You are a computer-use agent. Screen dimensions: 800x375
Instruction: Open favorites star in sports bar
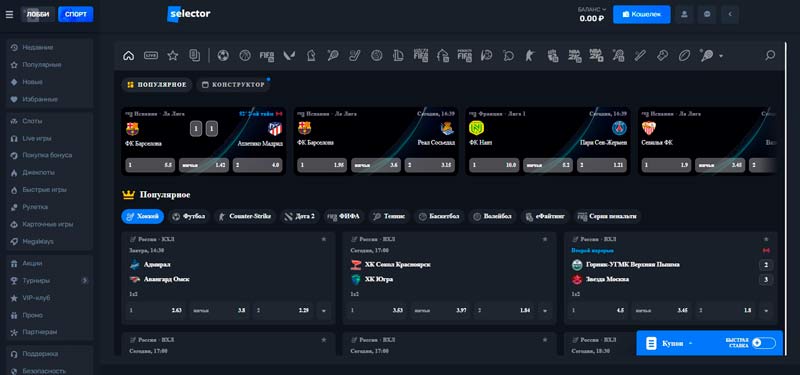pos(173,56)
